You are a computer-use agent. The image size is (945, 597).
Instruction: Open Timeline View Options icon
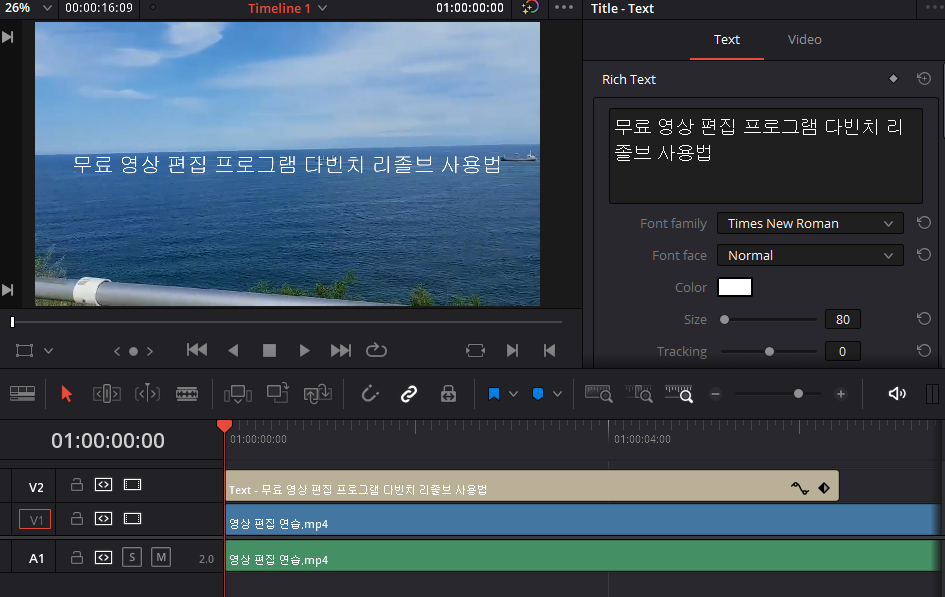click(22, 394)
